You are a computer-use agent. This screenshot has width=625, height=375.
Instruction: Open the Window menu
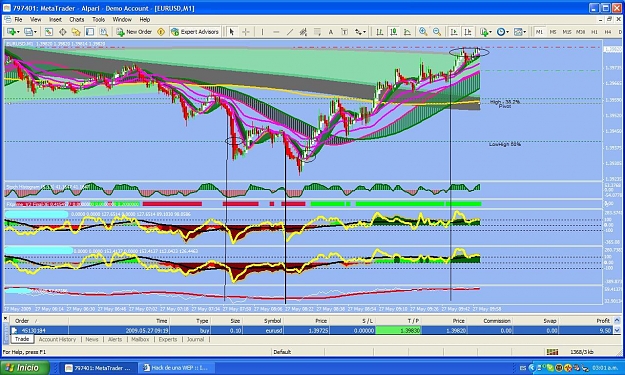122,20
